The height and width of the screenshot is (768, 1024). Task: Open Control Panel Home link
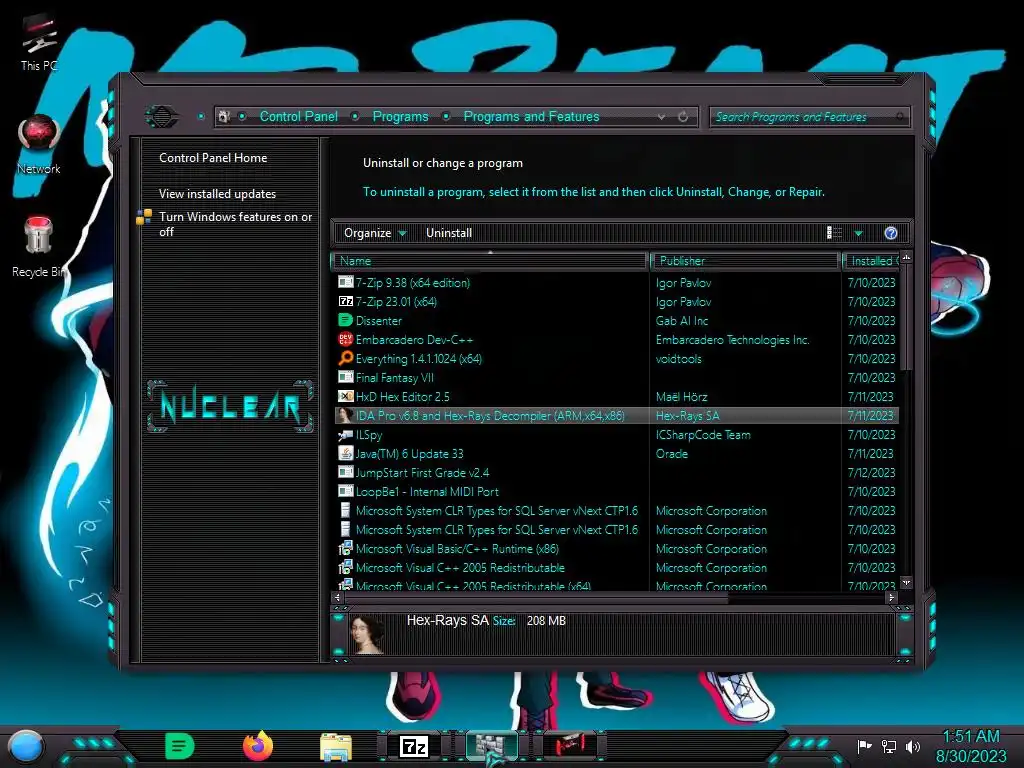(x=213, y=158)
